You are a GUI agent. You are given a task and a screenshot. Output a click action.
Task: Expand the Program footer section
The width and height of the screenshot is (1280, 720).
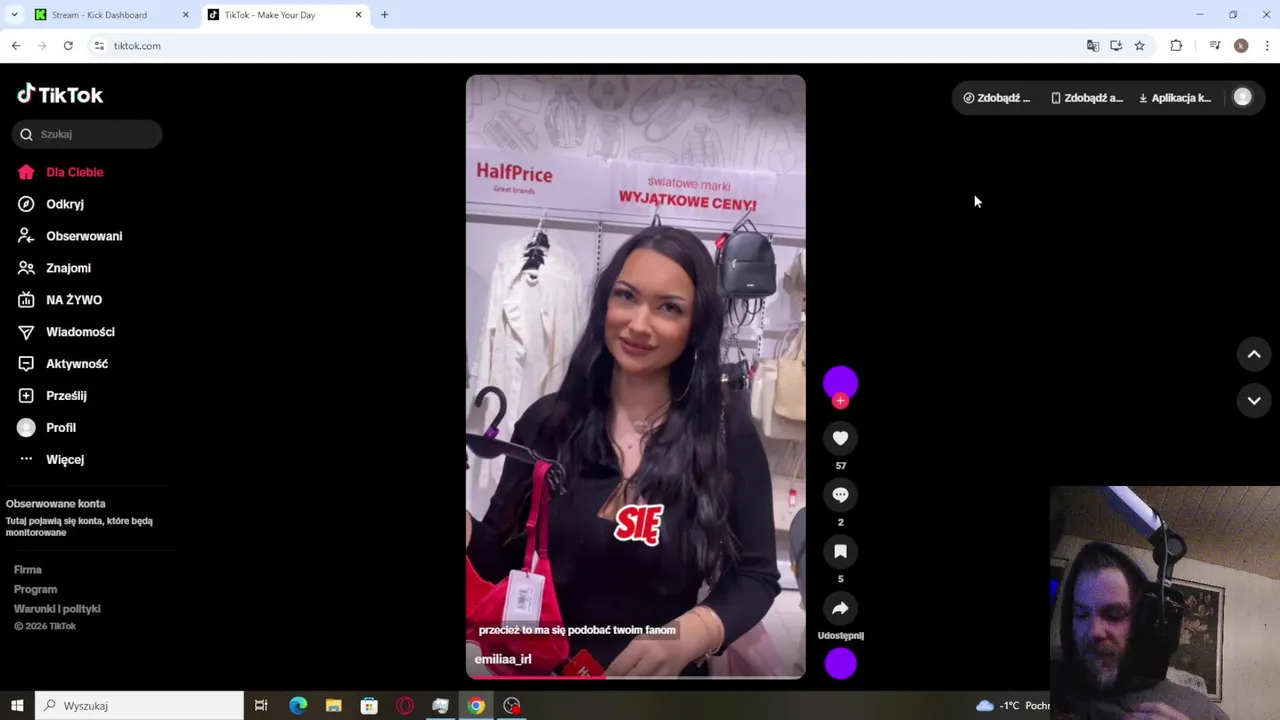tap(36, 590)
